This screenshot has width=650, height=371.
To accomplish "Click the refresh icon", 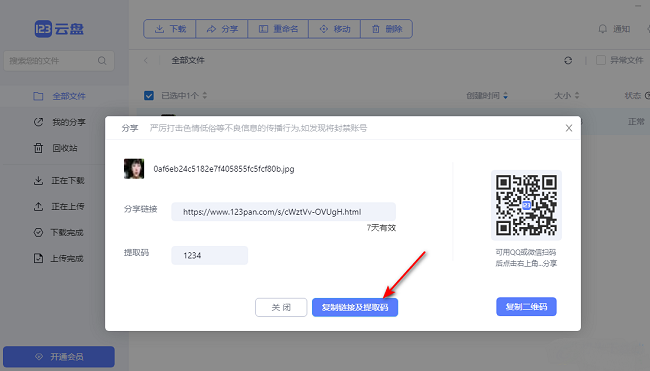I will coord(568,61).
